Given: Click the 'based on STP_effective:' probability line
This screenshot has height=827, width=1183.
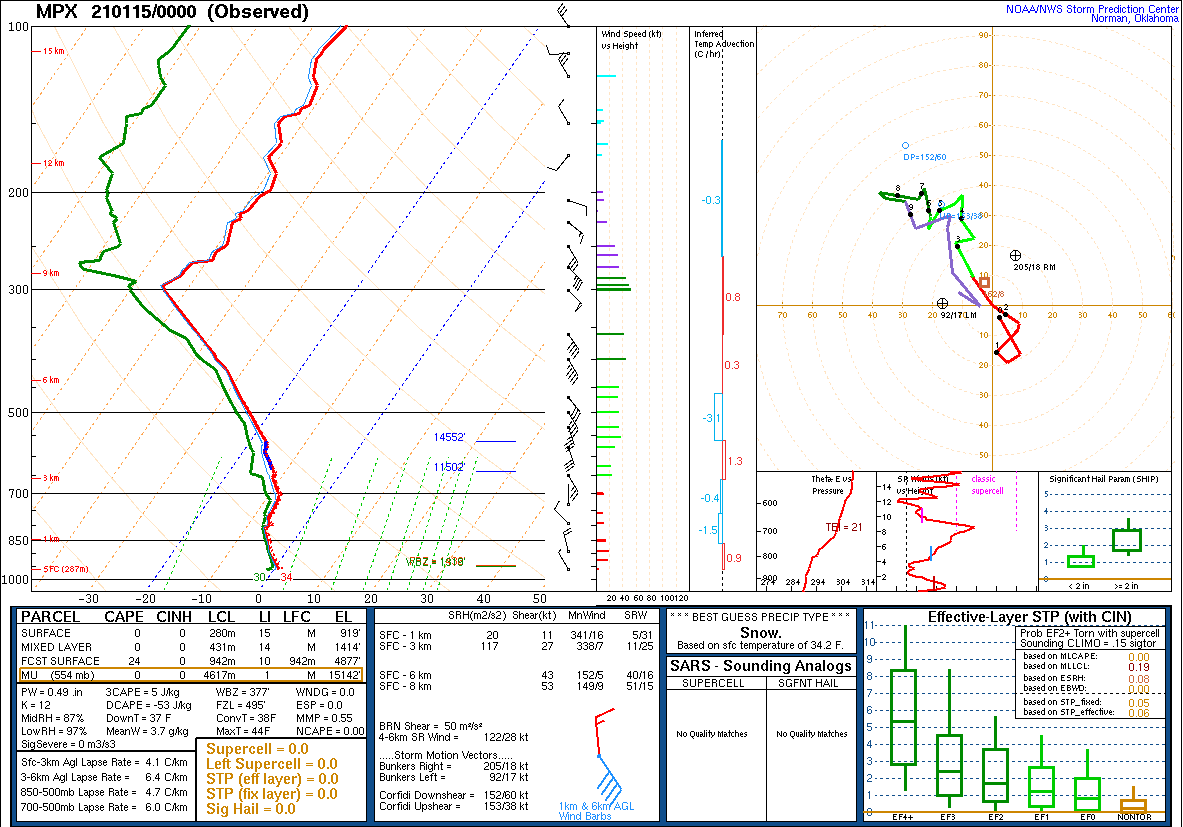Looking at the screenshot, I should (1086, 712).
